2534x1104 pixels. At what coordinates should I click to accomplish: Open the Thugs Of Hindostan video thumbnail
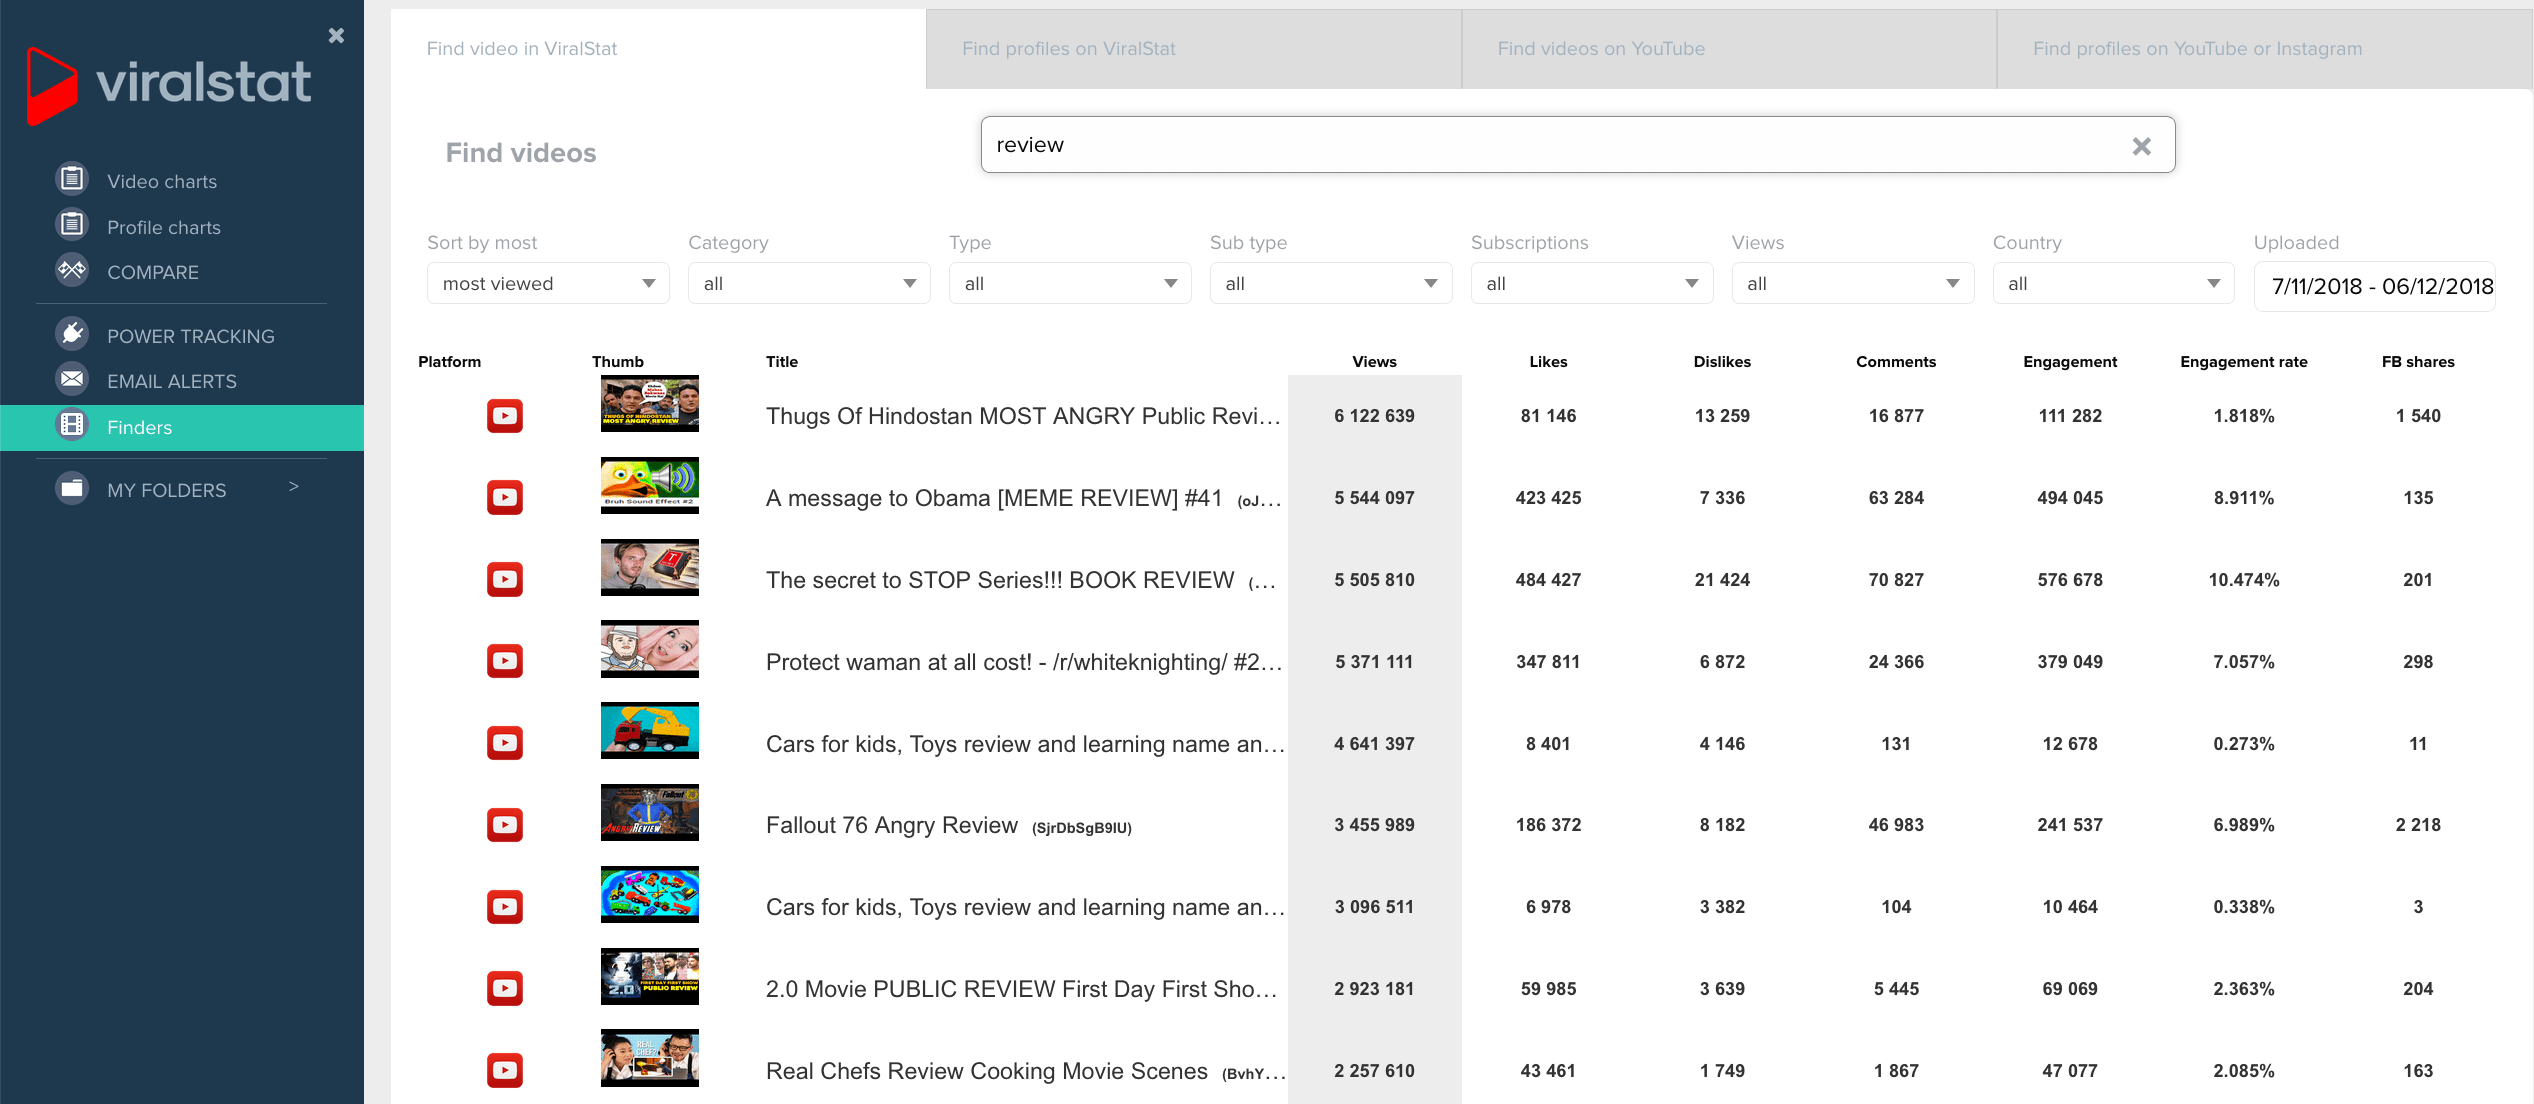pos(649,404)
